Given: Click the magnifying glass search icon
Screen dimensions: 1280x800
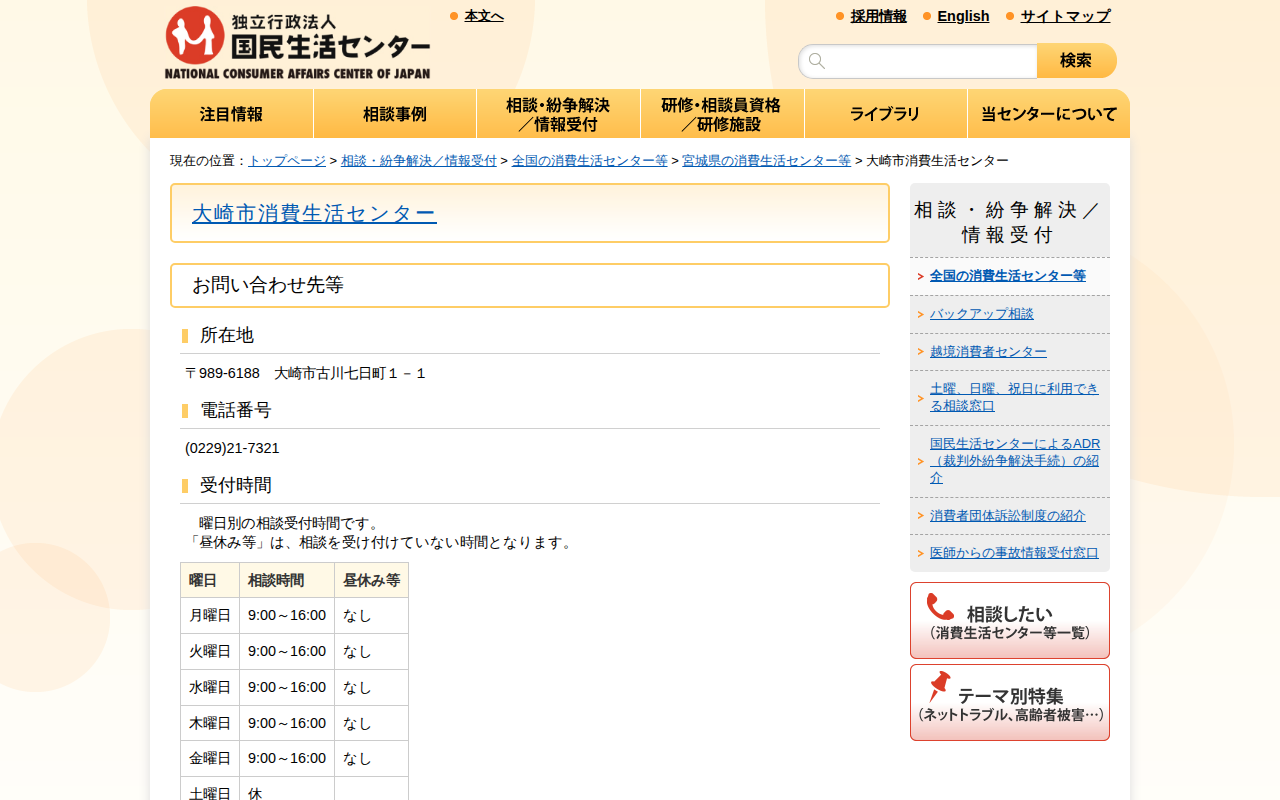Looking at the screenshot, I should point(818,61).
